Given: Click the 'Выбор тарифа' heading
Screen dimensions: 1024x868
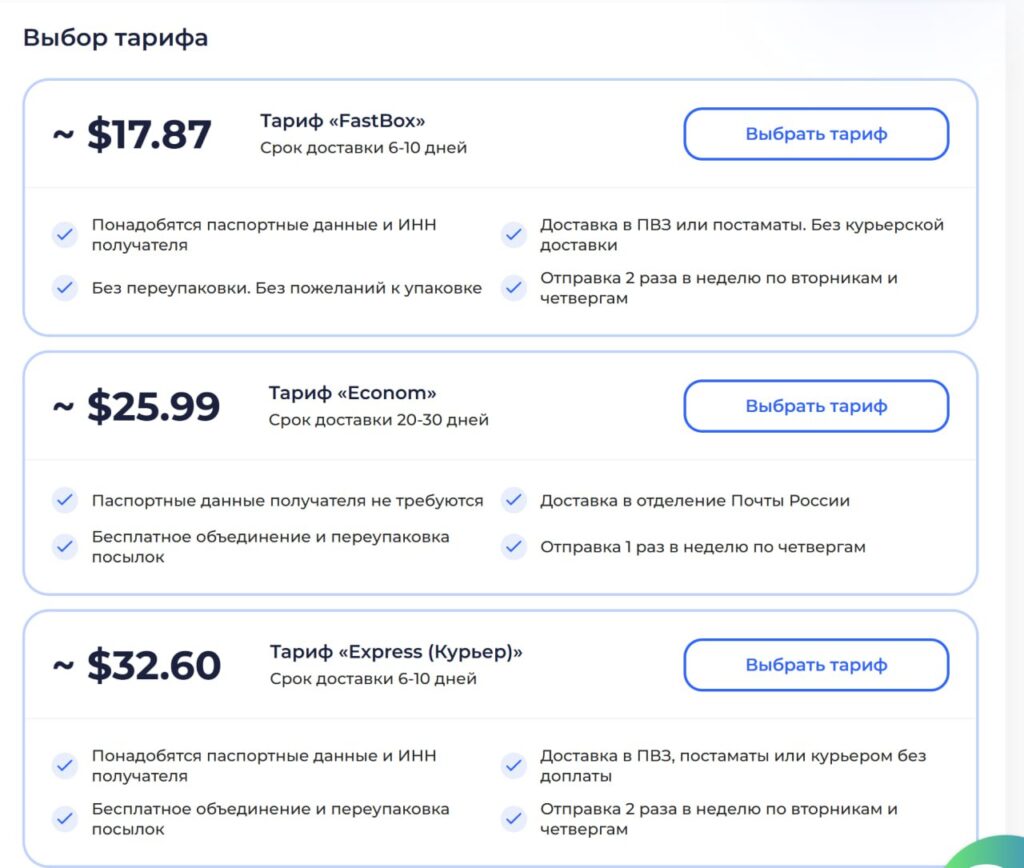Looking at the screenshot, I should (x=116, y=38).
